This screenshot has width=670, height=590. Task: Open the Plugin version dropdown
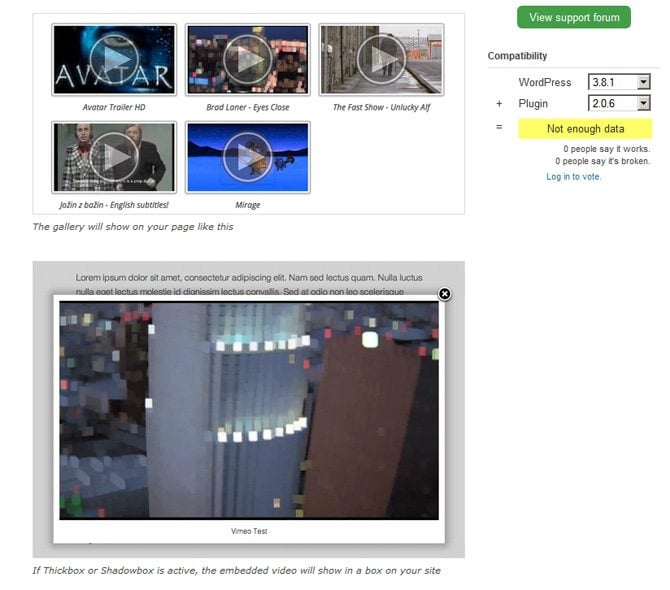coord(619,103)
